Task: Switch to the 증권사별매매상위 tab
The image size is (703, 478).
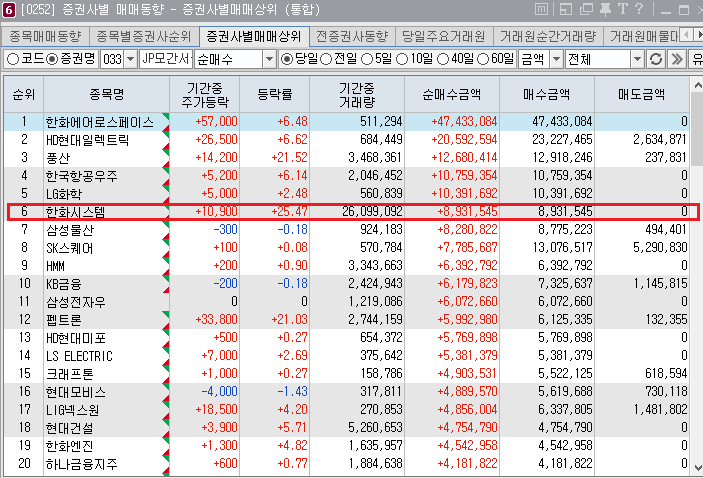Action: pyautogui.click(x=254, y=36)
